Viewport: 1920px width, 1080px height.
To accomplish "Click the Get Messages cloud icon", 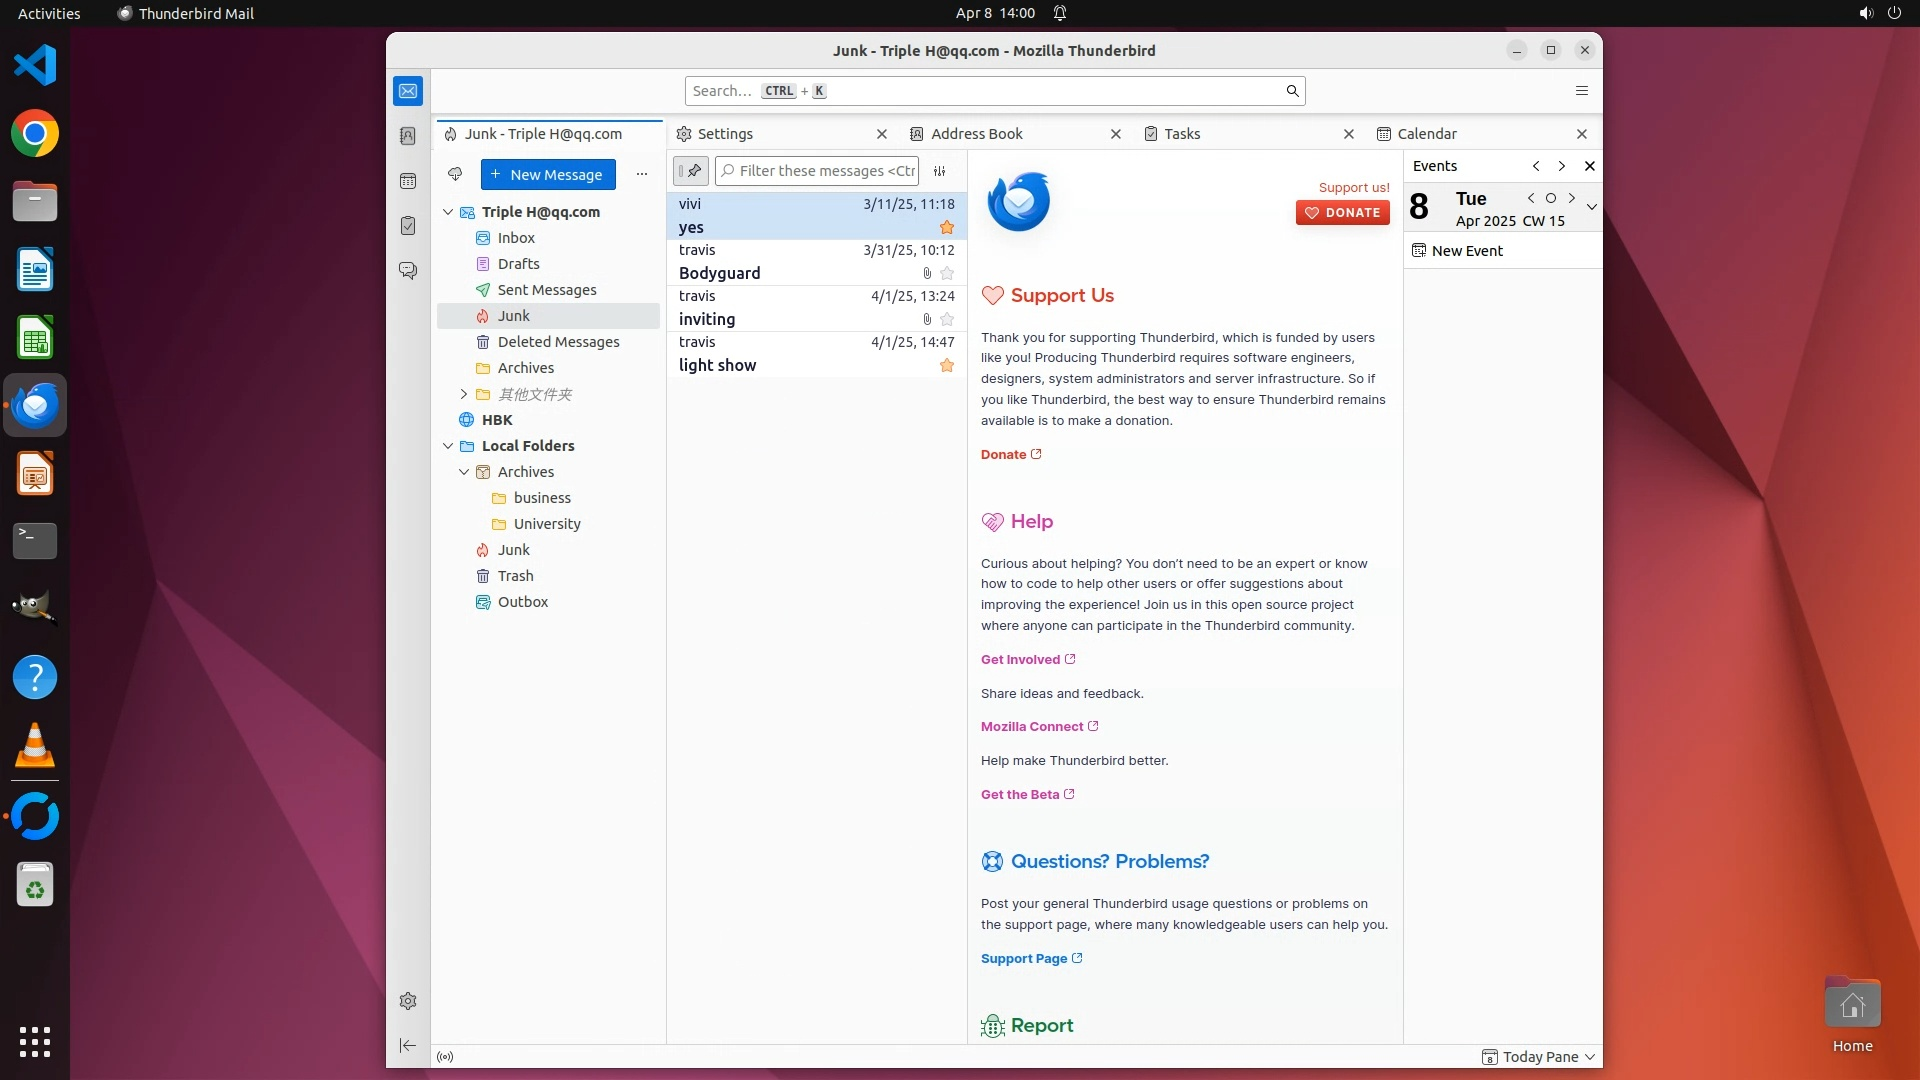I will click(x=455, y=174).
